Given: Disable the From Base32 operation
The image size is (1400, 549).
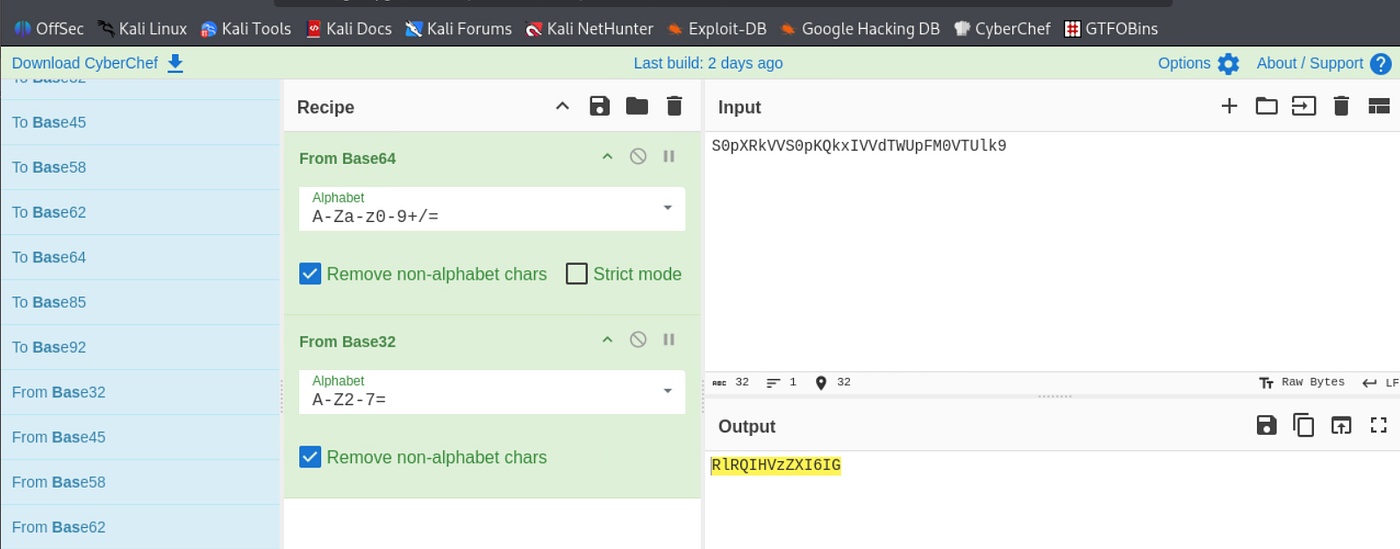Looking at the screenshot, I should point(638,340).
